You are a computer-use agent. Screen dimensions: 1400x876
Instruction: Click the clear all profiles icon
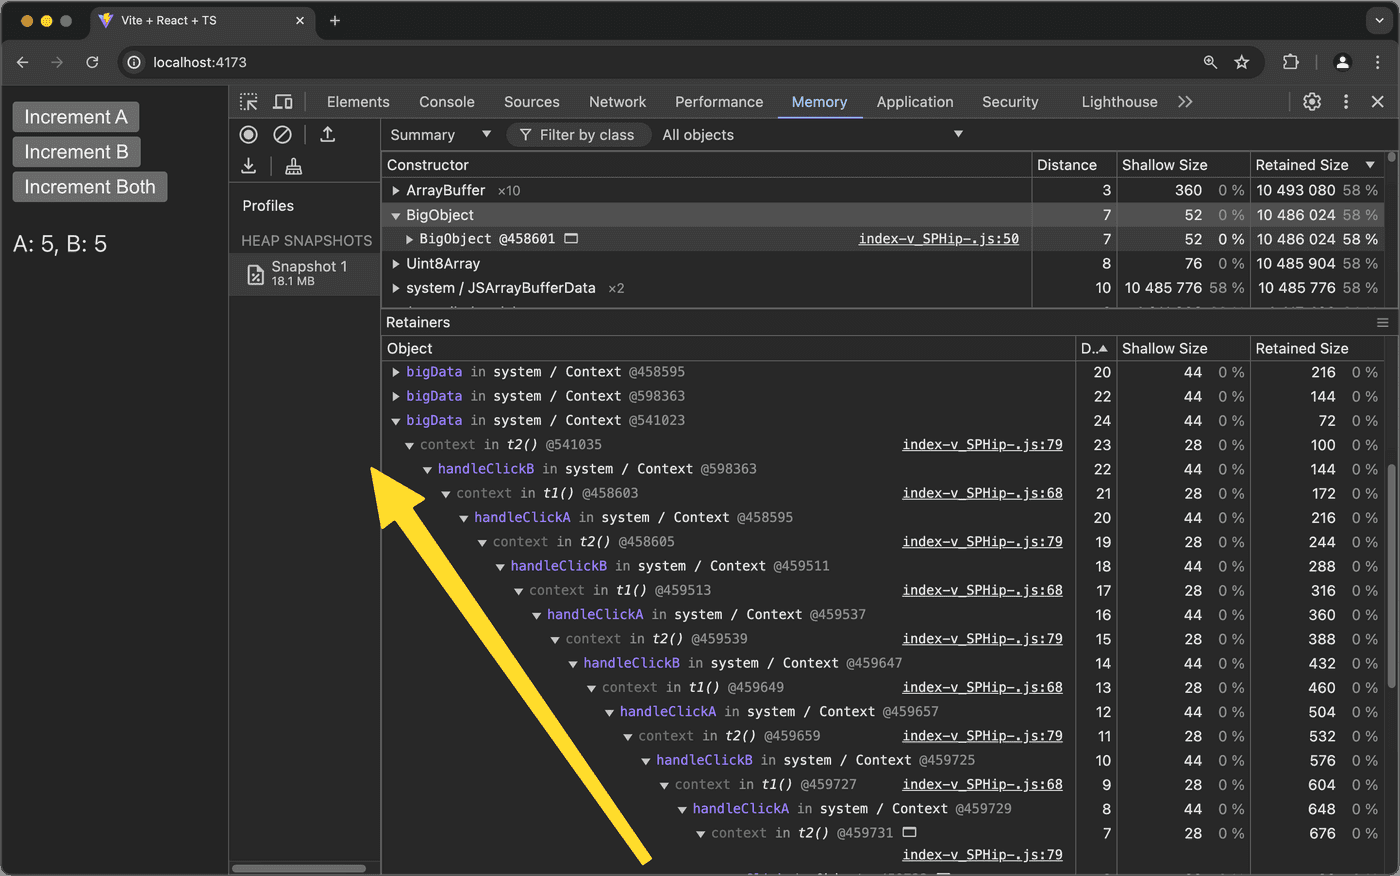point(283,134)
